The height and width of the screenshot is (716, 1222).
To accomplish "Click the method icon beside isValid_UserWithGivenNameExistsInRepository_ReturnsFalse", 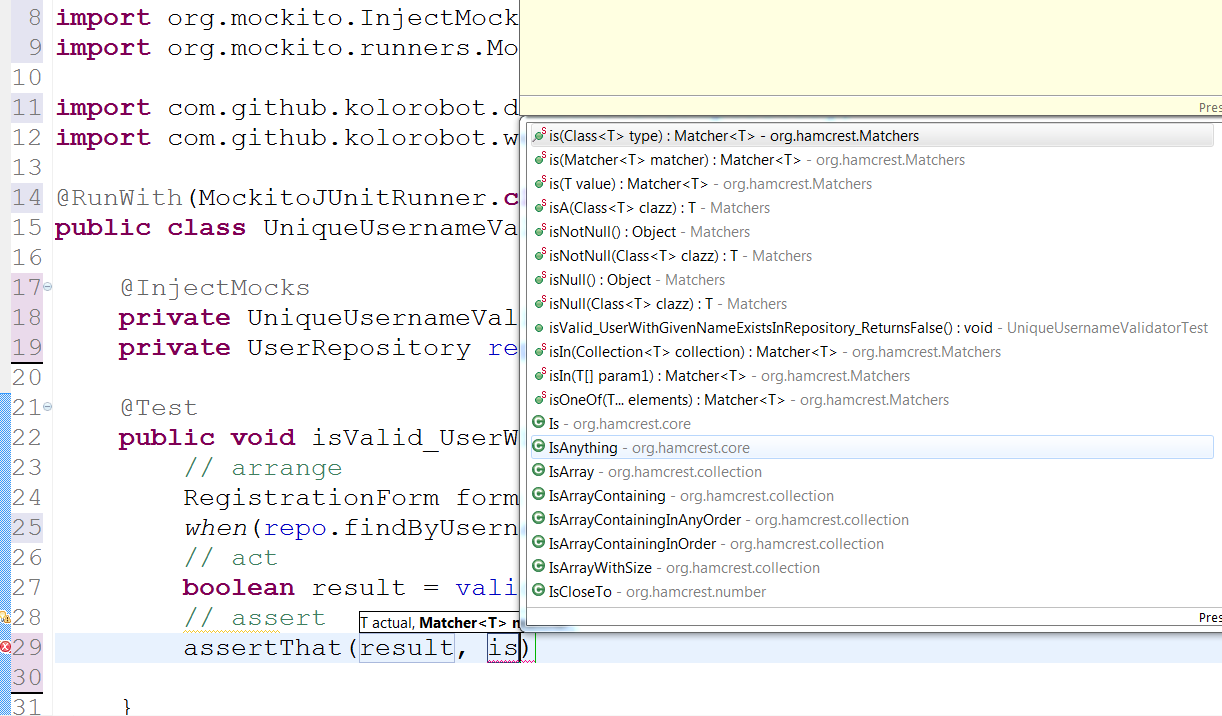I will tap(537, 327).
